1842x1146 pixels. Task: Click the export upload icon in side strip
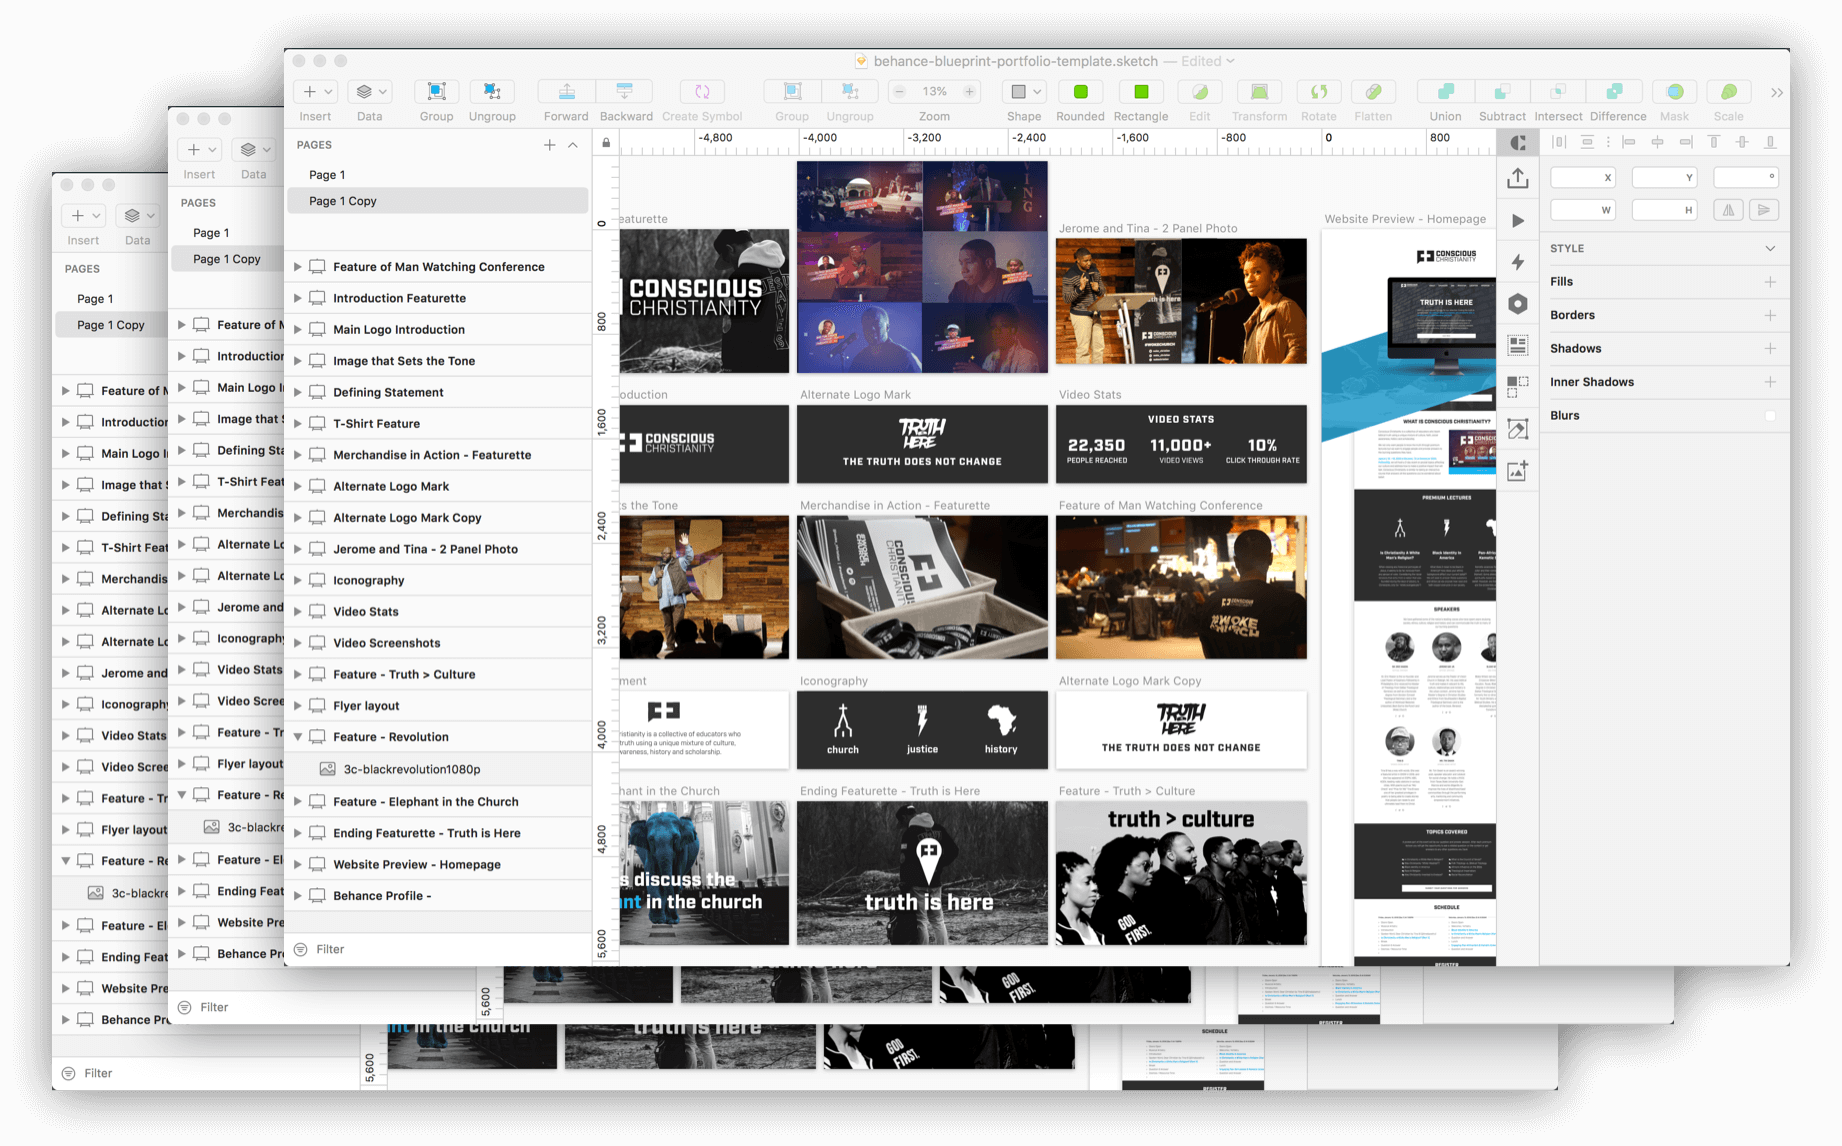1518,179
